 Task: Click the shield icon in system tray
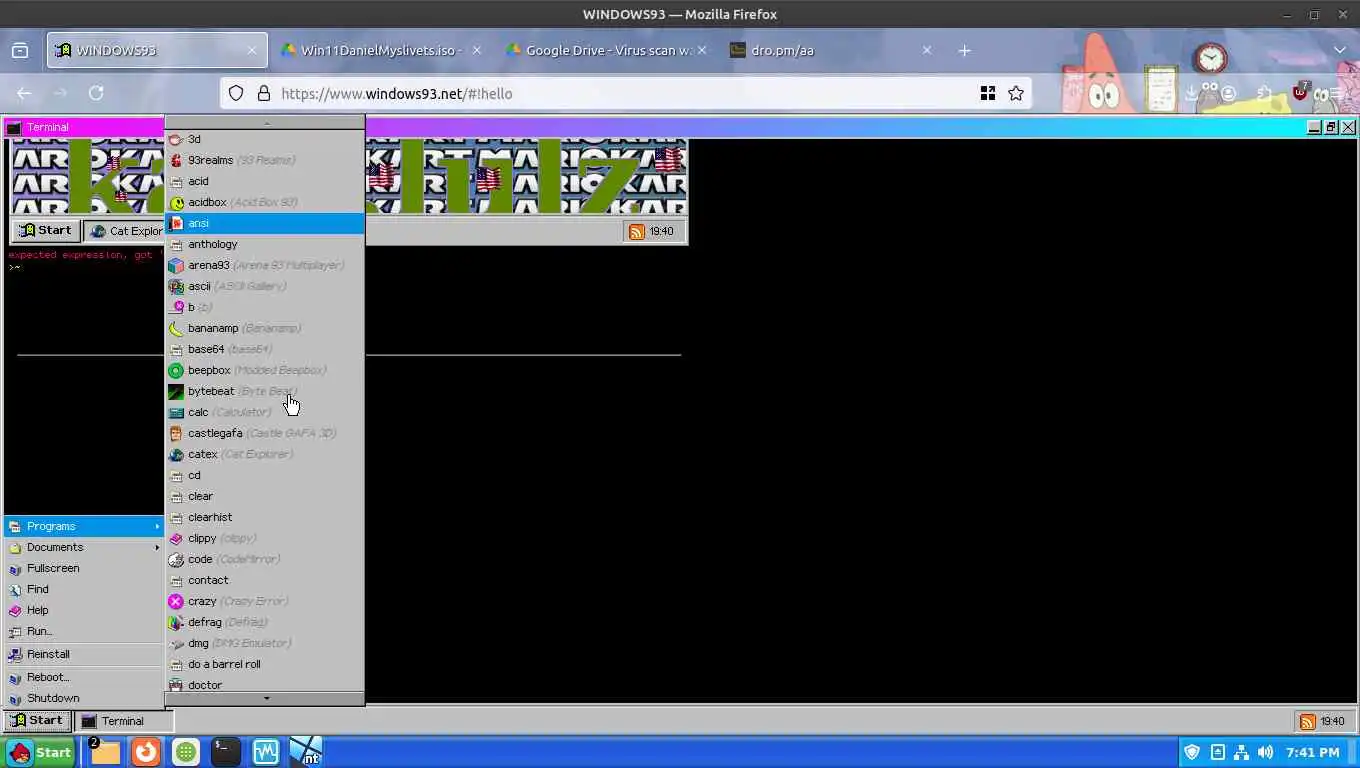point(1192,752)
